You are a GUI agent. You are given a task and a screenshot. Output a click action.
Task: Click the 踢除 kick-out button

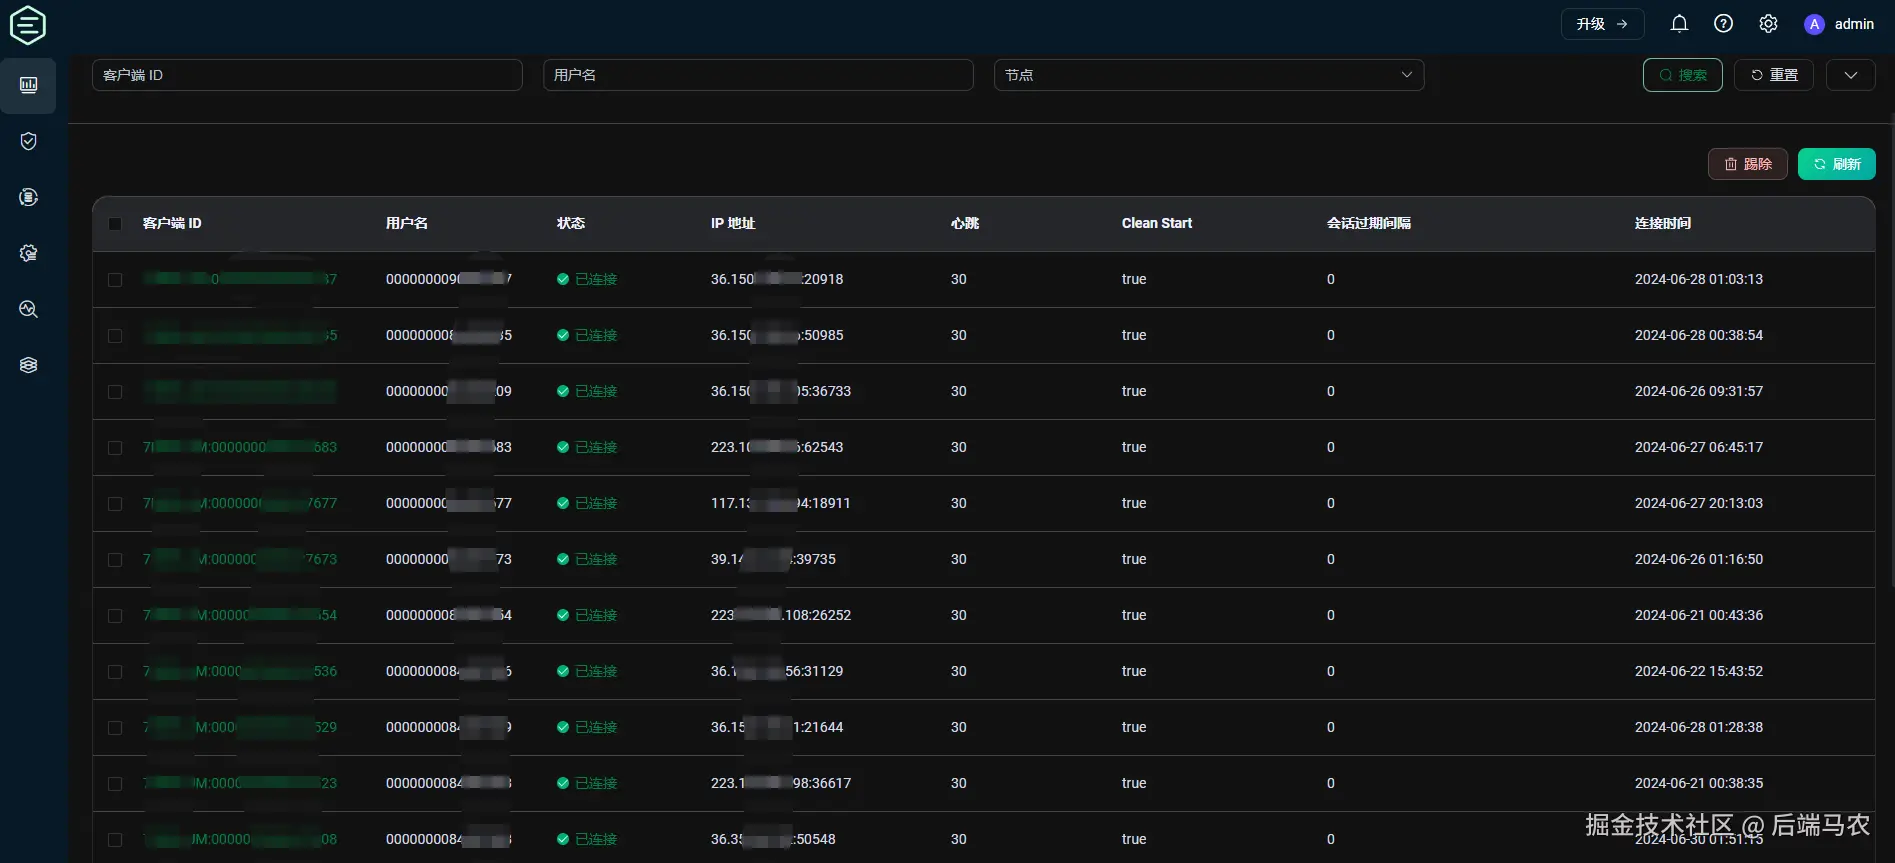1748,164
